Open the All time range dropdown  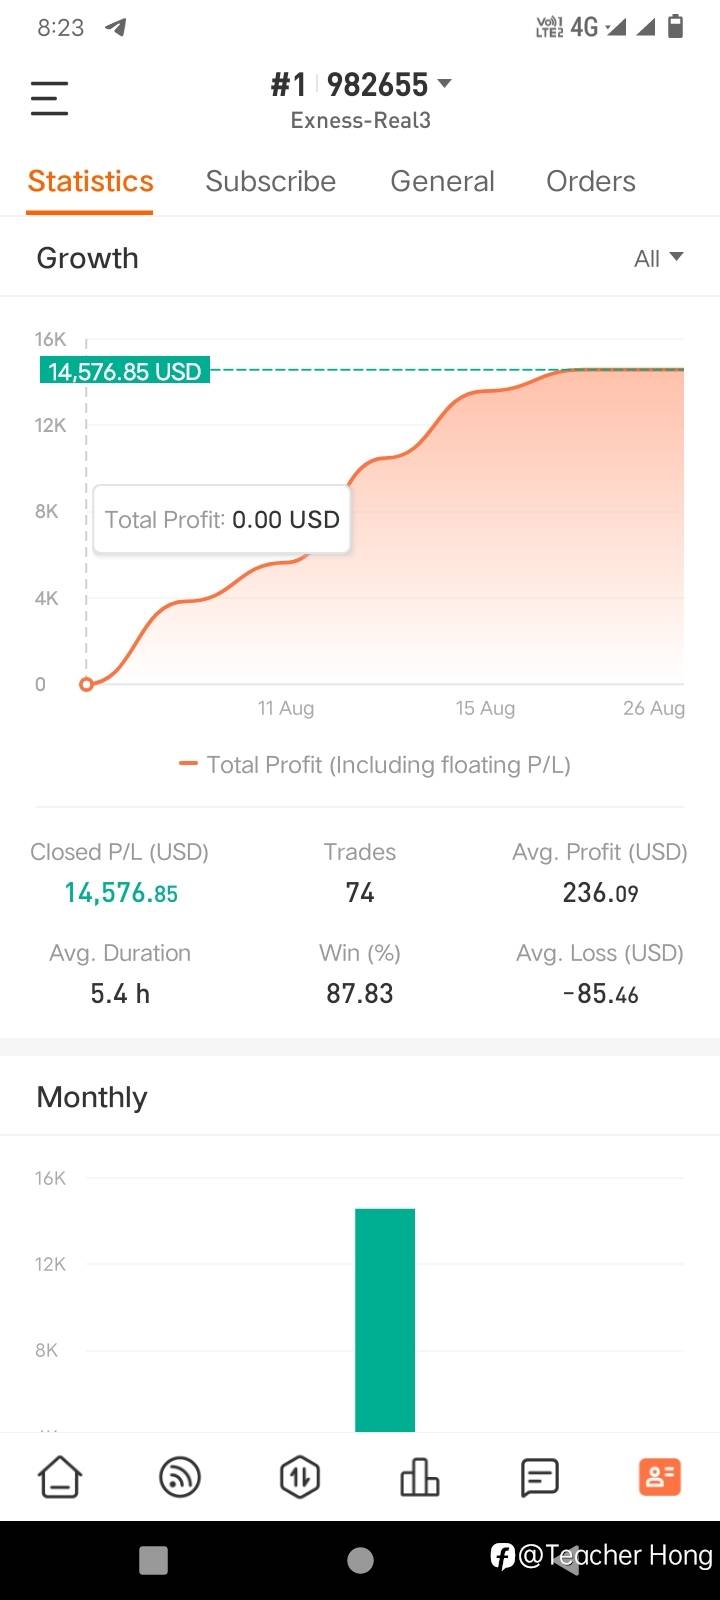point(659,259)
